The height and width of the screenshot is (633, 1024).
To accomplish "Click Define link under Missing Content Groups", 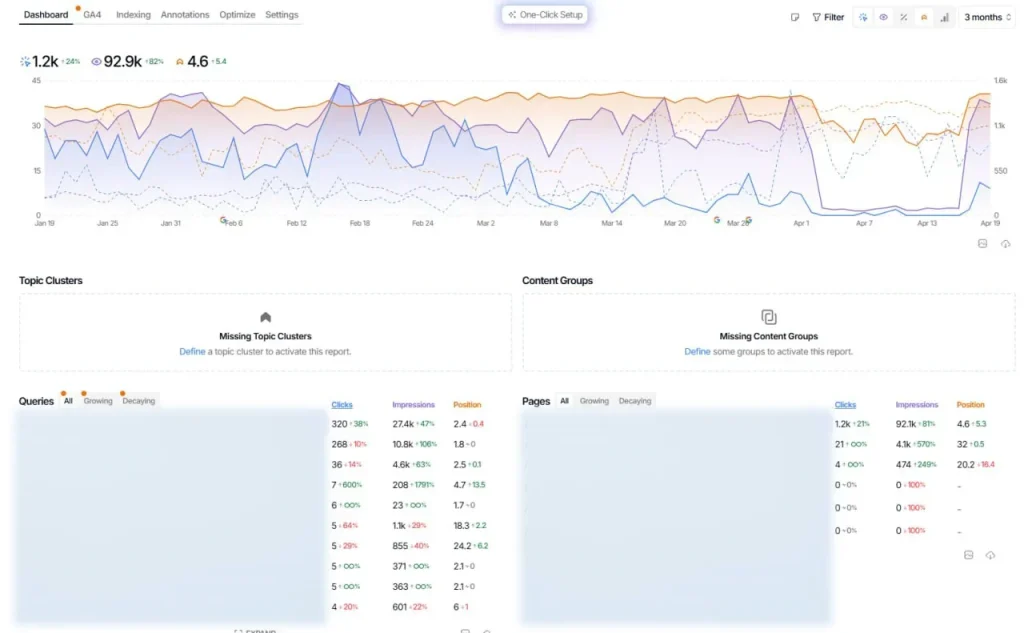I will click(697, 352).
